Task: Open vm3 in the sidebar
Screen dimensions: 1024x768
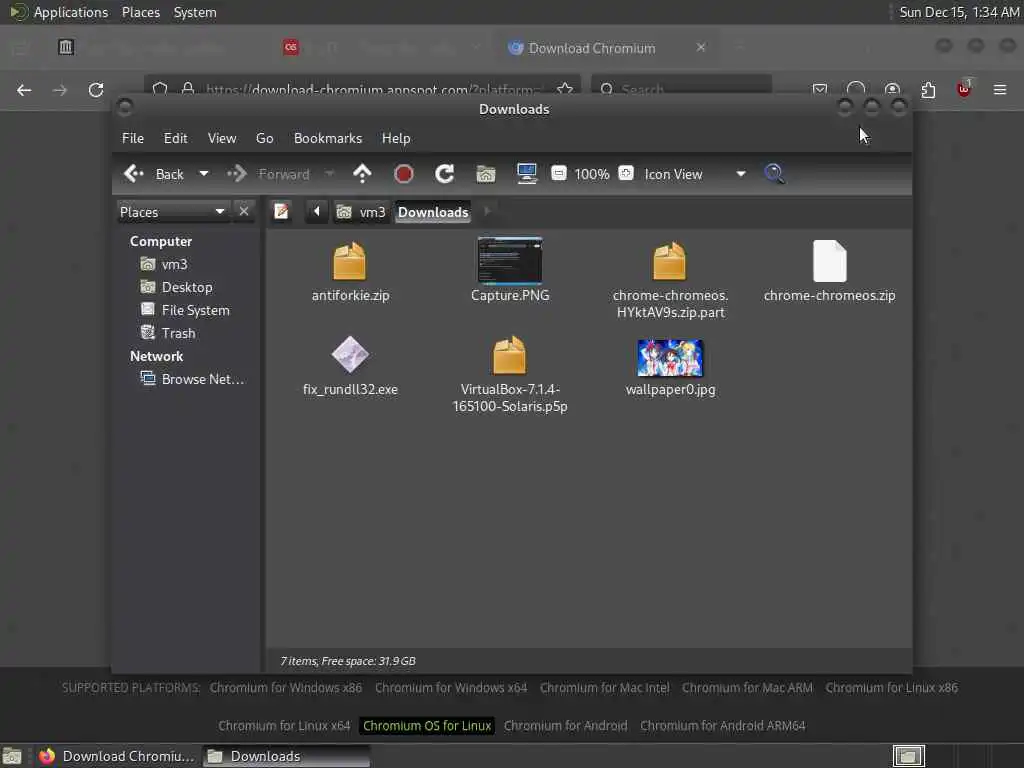Action: (165, 264)
